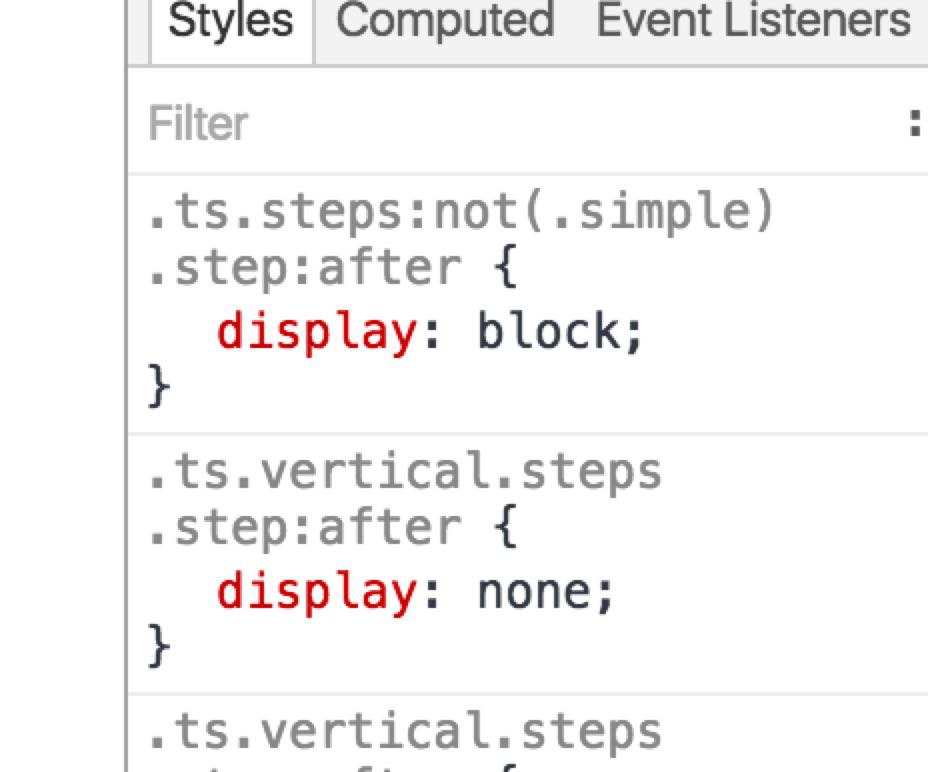Click closing brace of the display none rule

coord(159,647)
